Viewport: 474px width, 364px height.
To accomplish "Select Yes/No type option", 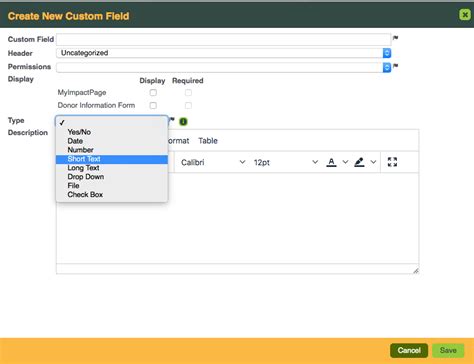I will 112,132.
